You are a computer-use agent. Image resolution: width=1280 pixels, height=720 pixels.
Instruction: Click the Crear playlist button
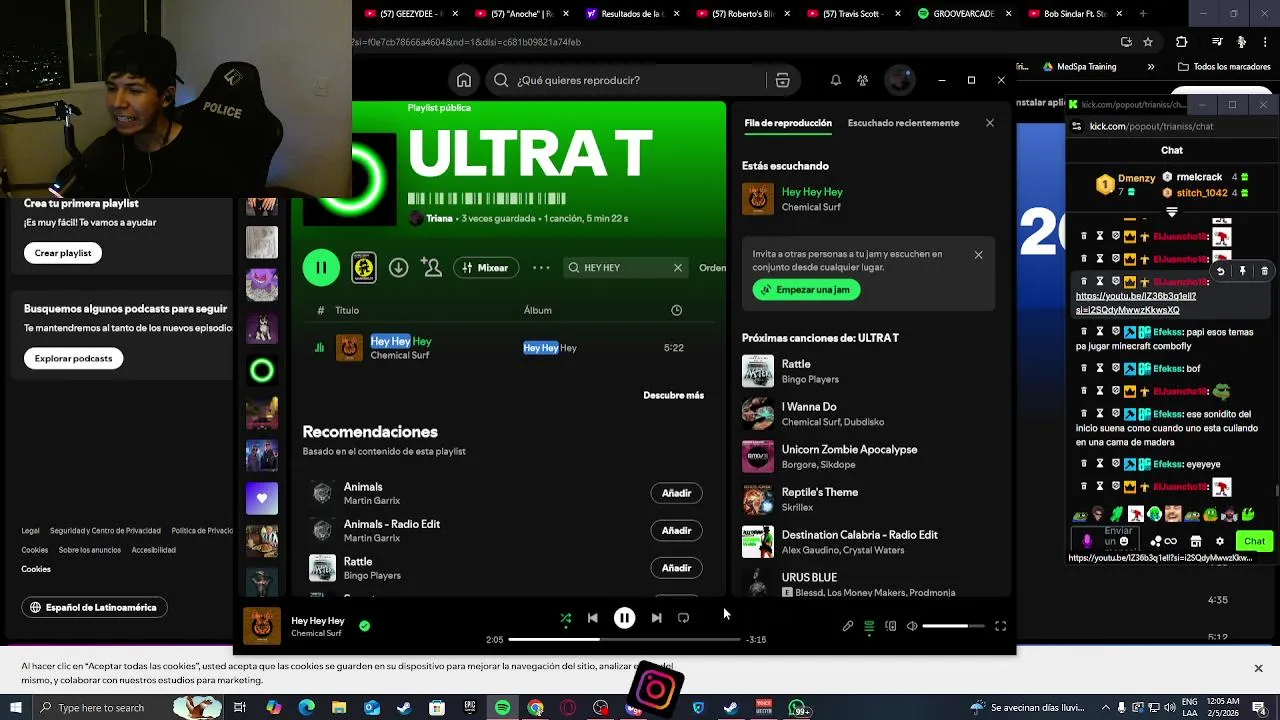click(x=63, y=253)
